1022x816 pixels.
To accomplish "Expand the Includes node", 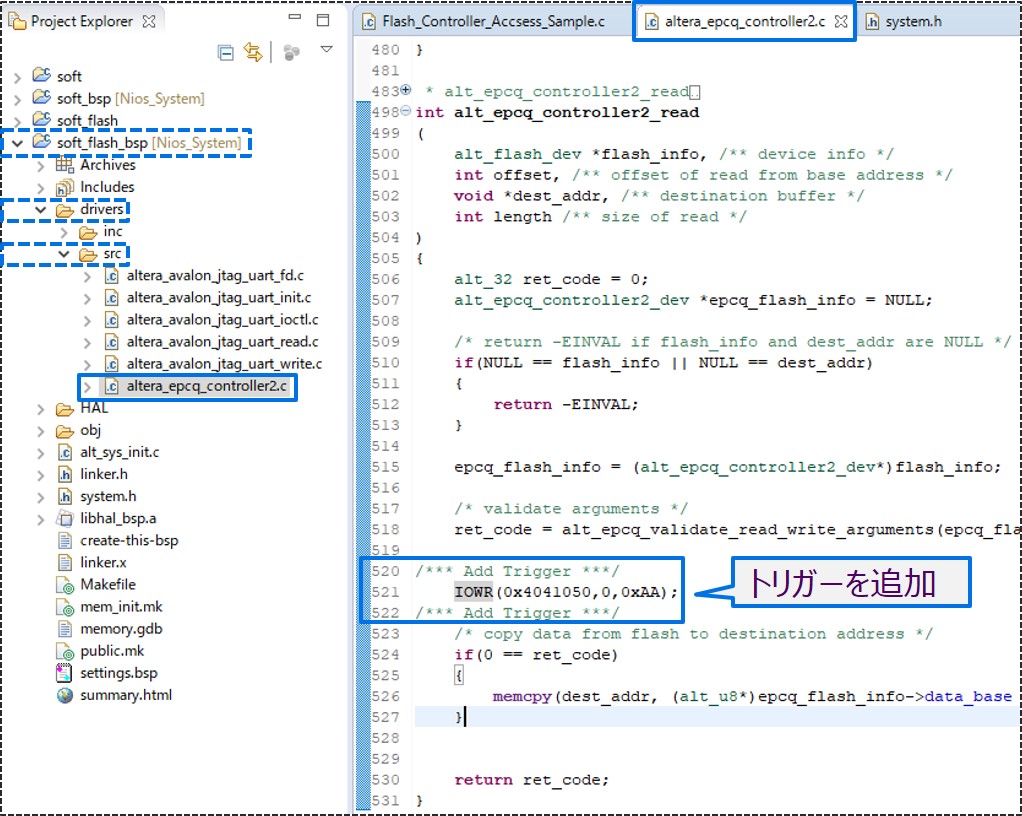I will [41, 188].
